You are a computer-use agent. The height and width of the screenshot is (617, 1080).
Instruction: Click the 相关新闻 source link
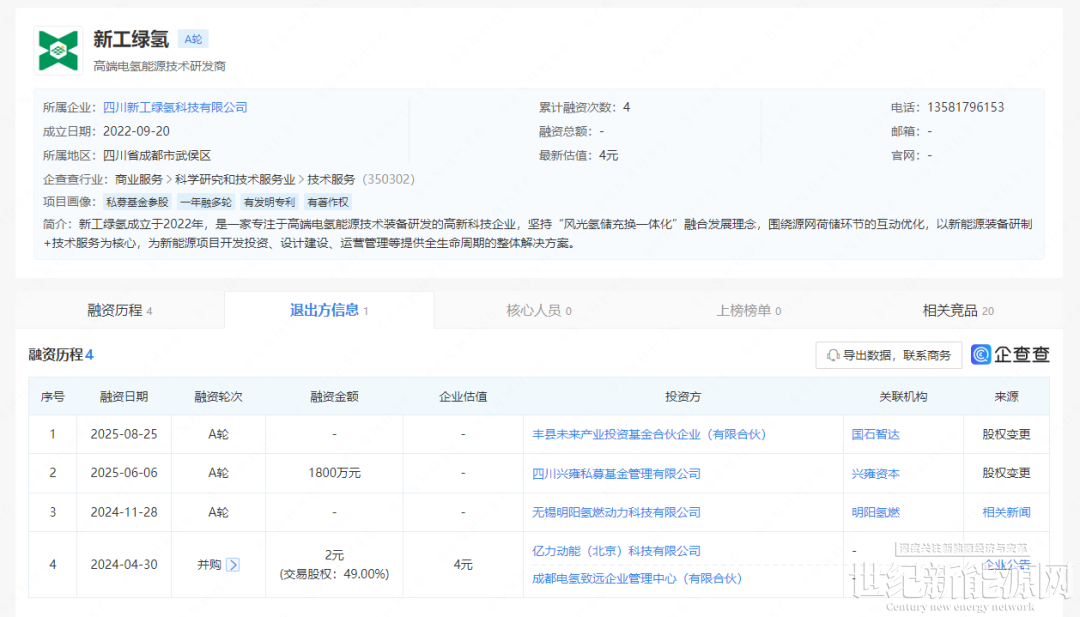click(1005, 512)
